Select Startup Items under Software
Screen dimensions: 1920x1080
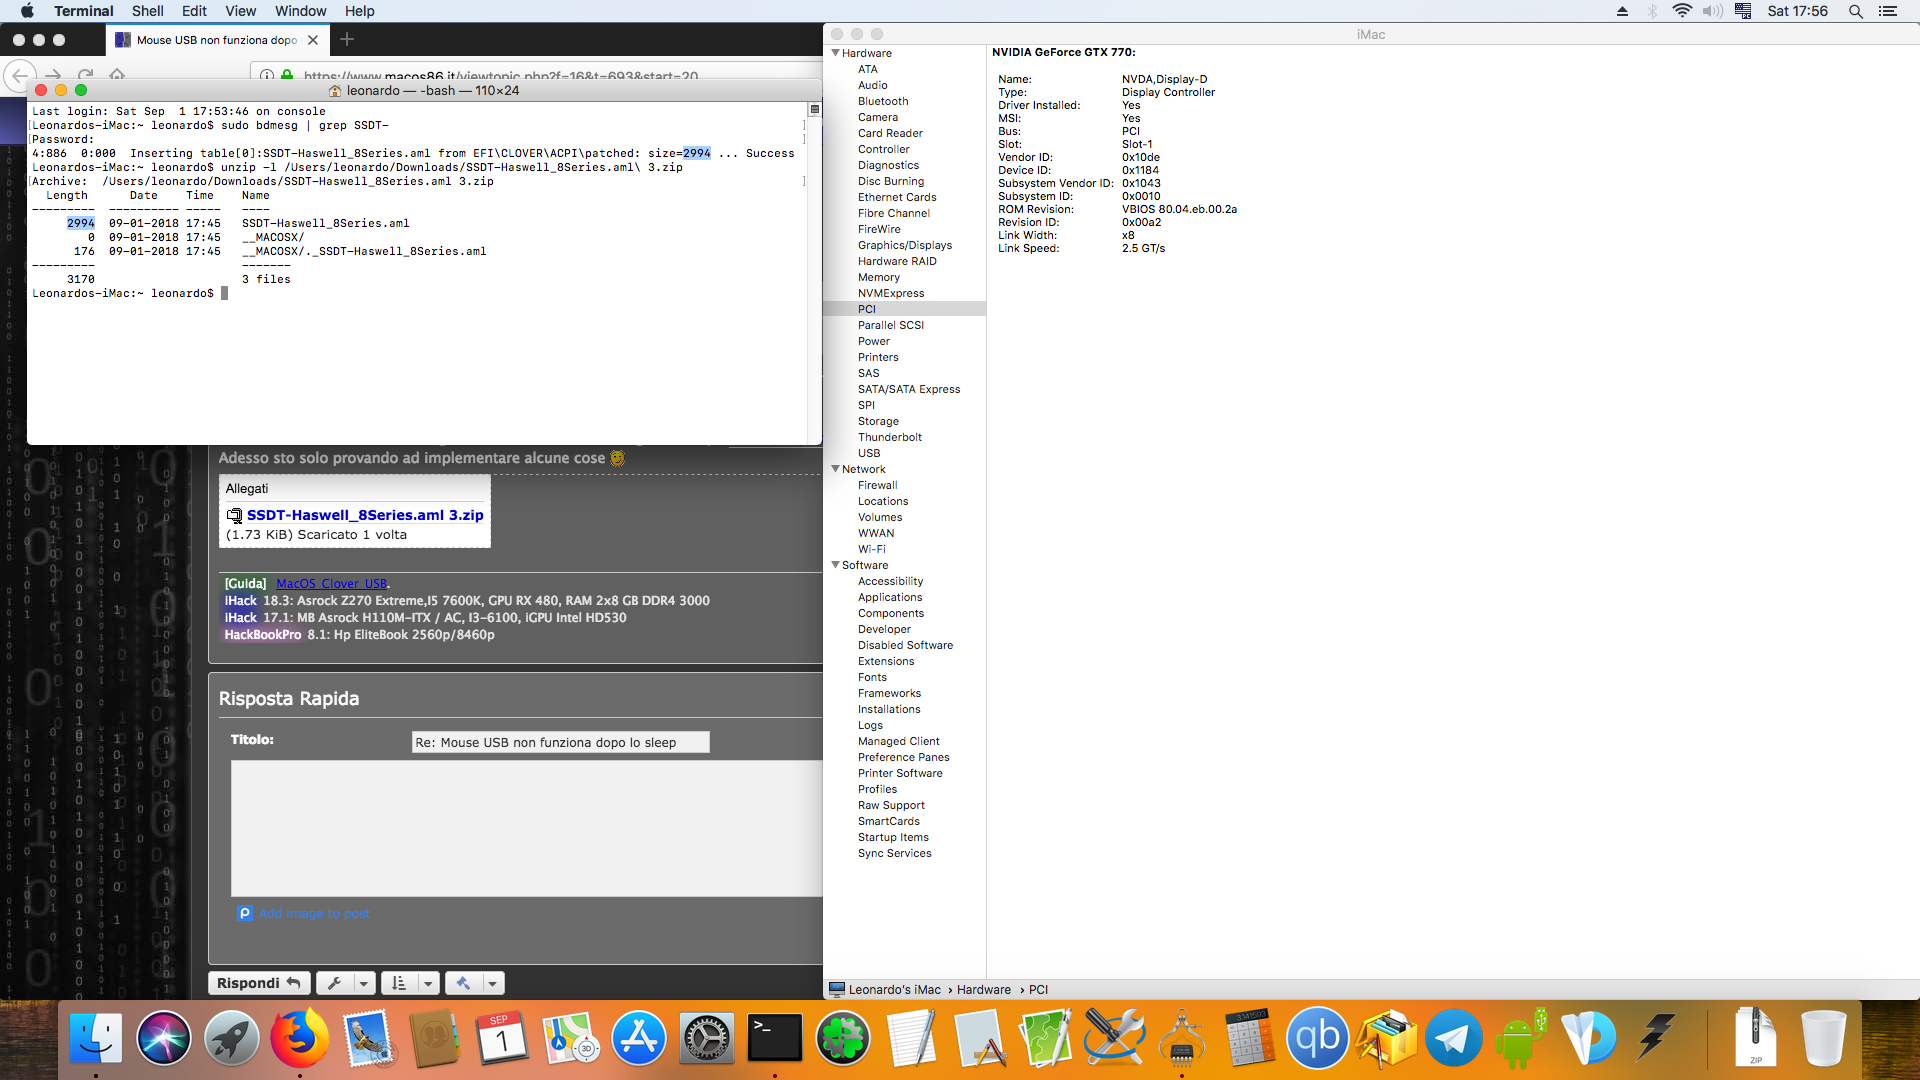click(893, 837)
